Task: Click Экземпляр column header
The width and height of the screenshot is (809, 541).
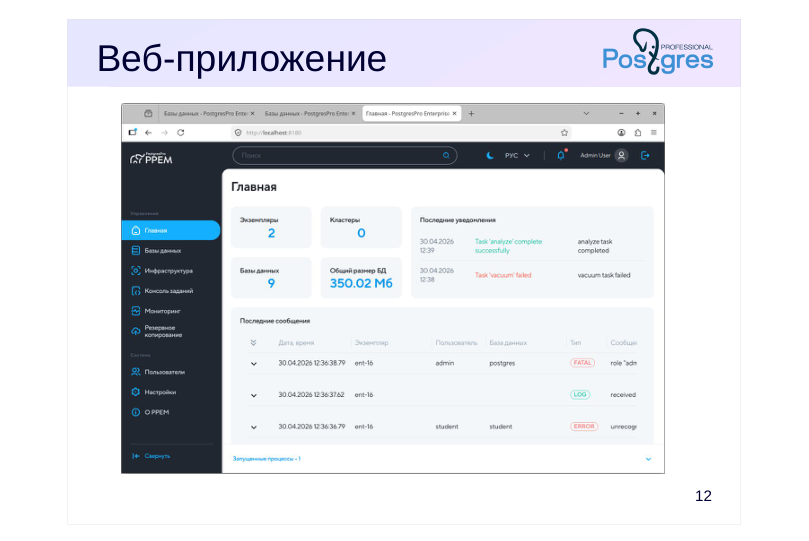Action: pyautogui.click(x=371, y=343)
